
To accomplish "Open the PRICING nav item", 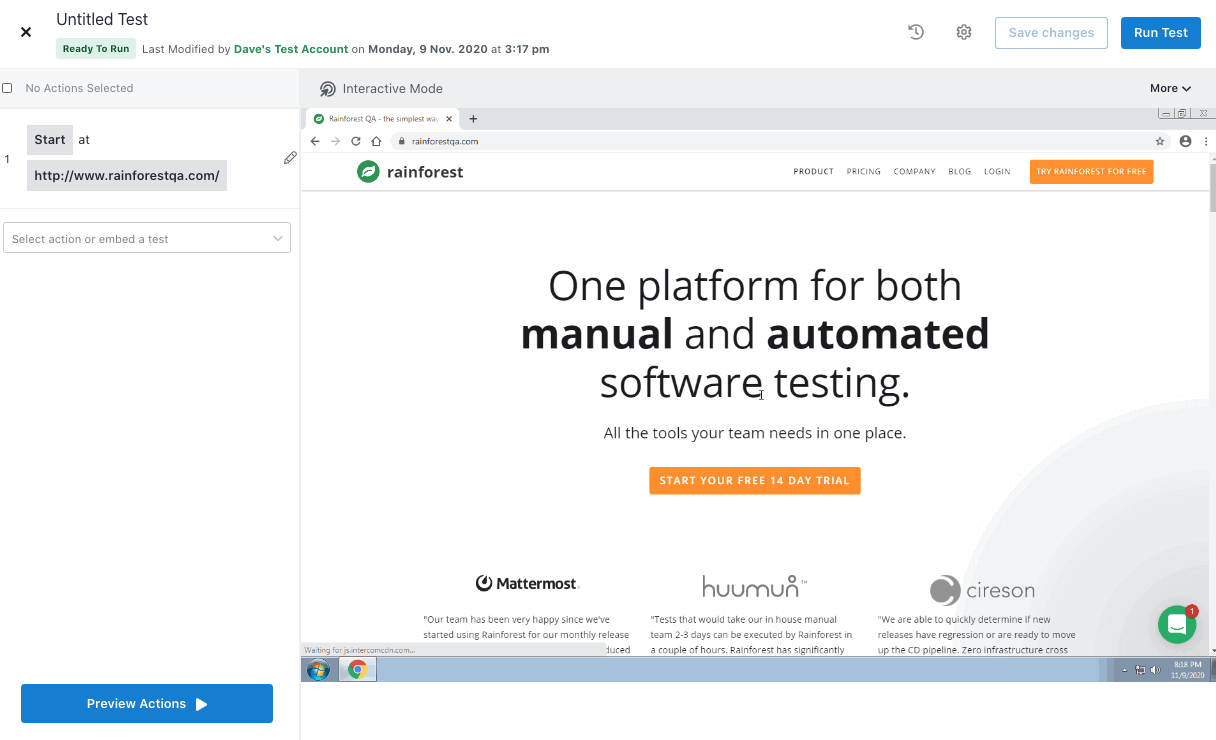I will (x=863, y=172).
